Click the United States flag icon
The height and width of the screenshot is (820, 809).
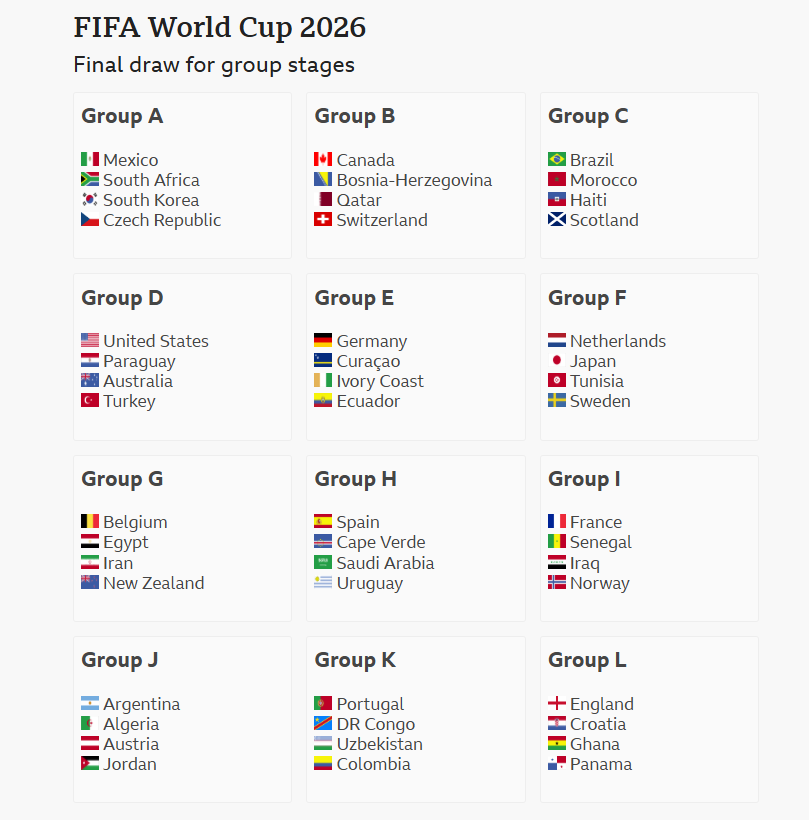click(90, 341)
